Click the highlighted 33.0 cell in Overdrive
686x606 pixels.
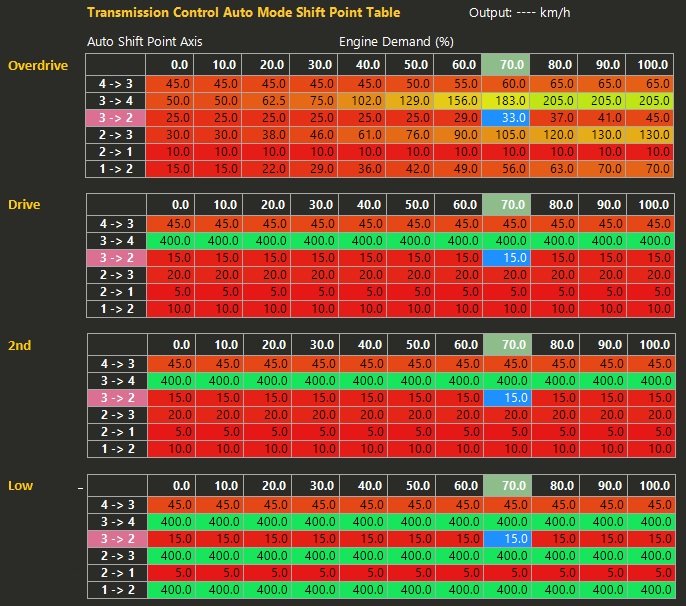[507, 118]
